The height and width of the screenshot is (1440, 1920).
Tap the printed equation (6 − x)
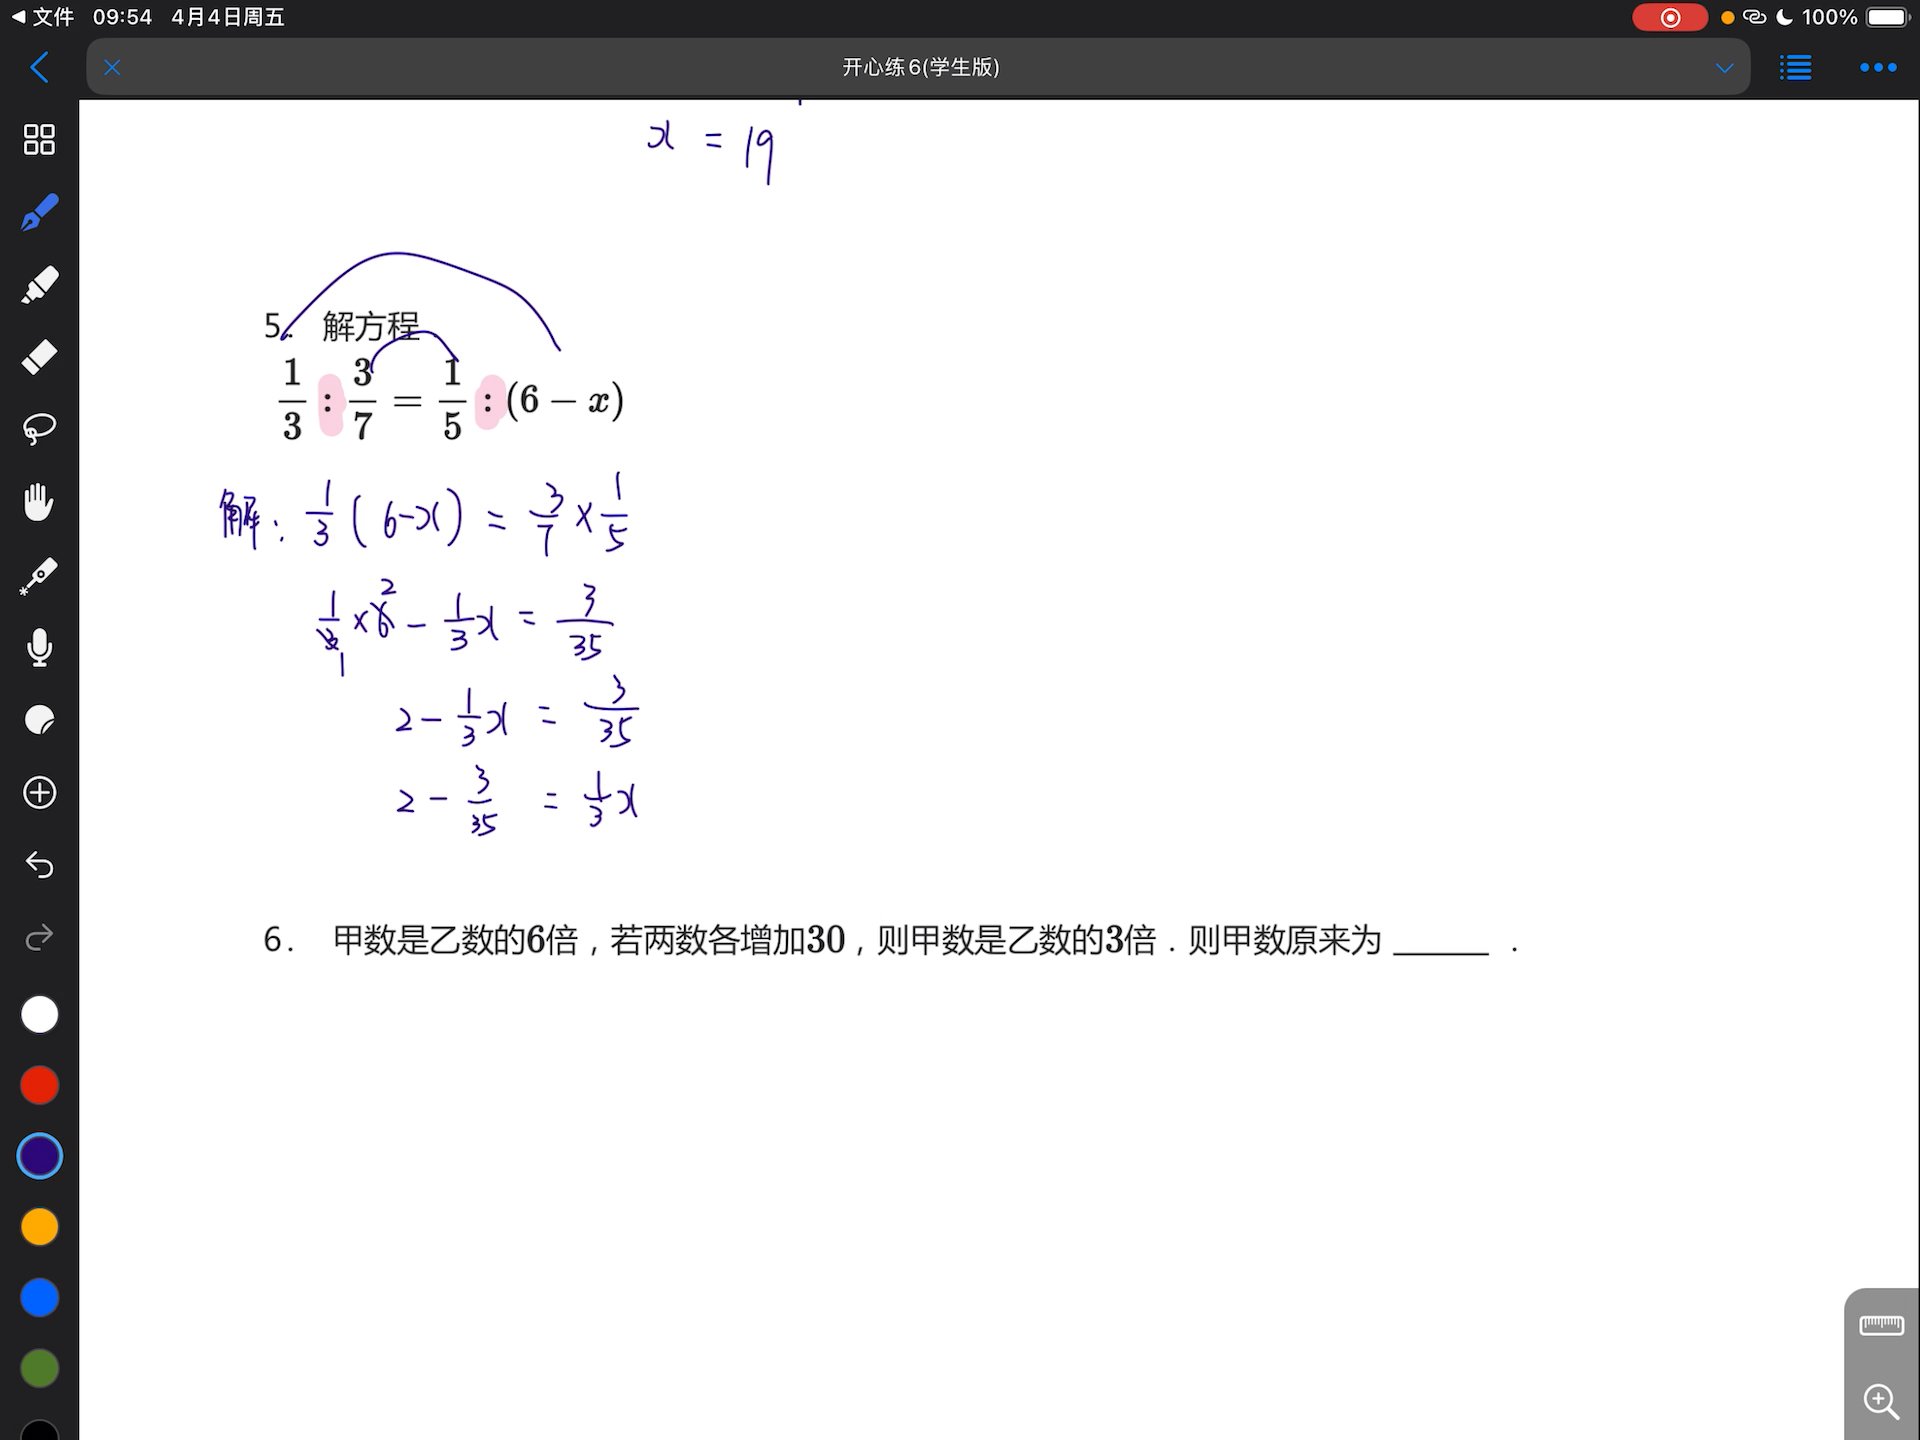click(x=565, y=400)
